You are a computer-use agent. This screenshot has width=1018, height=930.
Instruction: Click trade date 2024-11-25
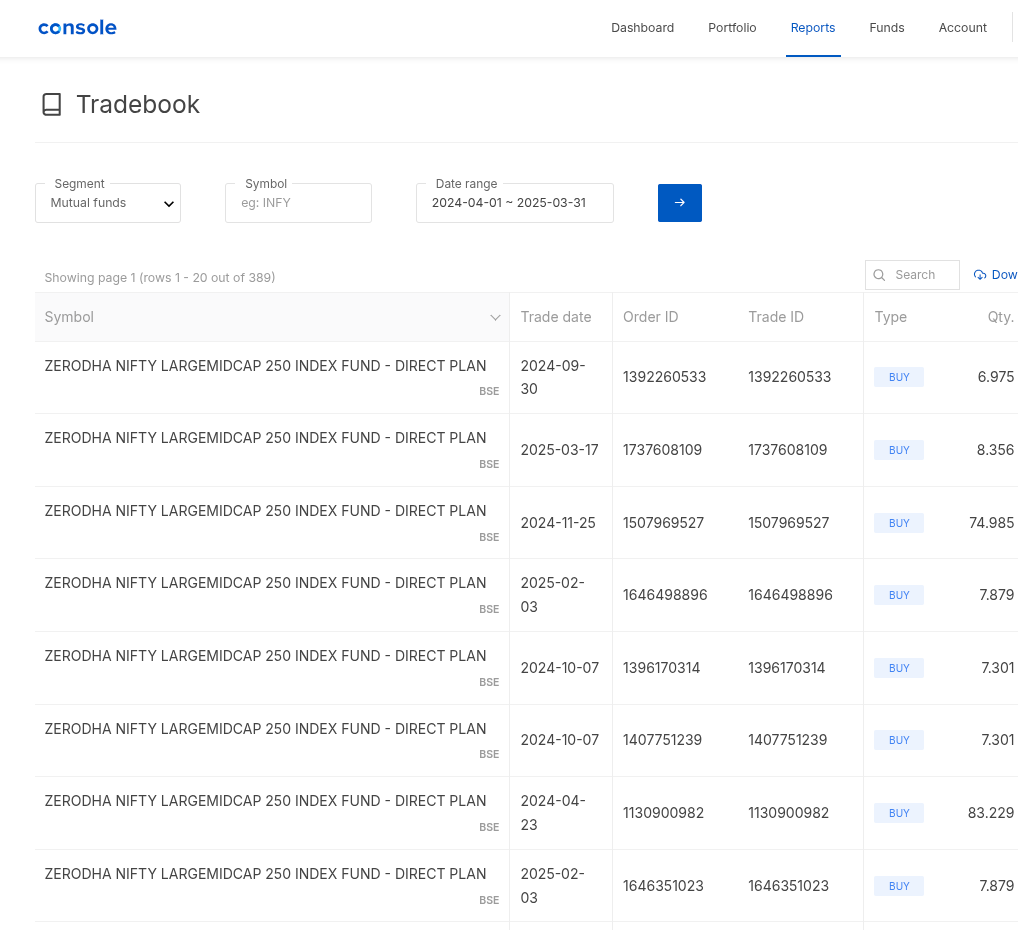point(558,523)
